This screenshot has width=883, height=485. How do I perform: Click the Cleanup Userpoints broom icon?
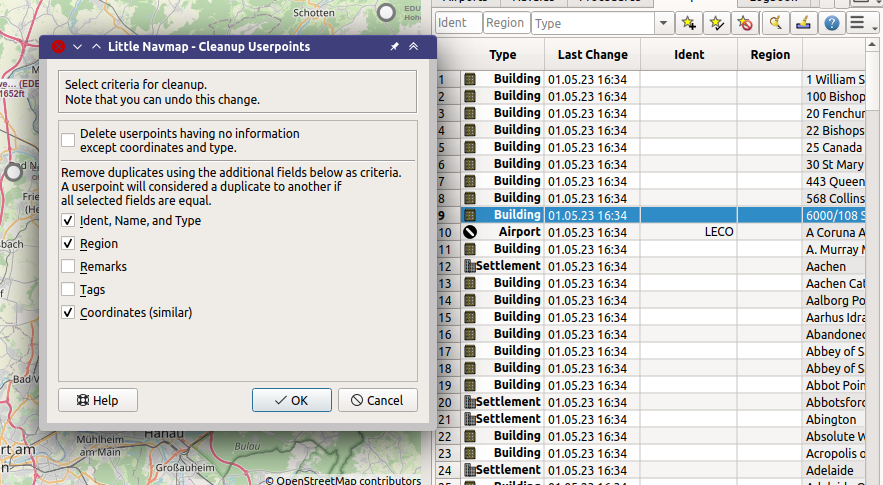[804, 23]
